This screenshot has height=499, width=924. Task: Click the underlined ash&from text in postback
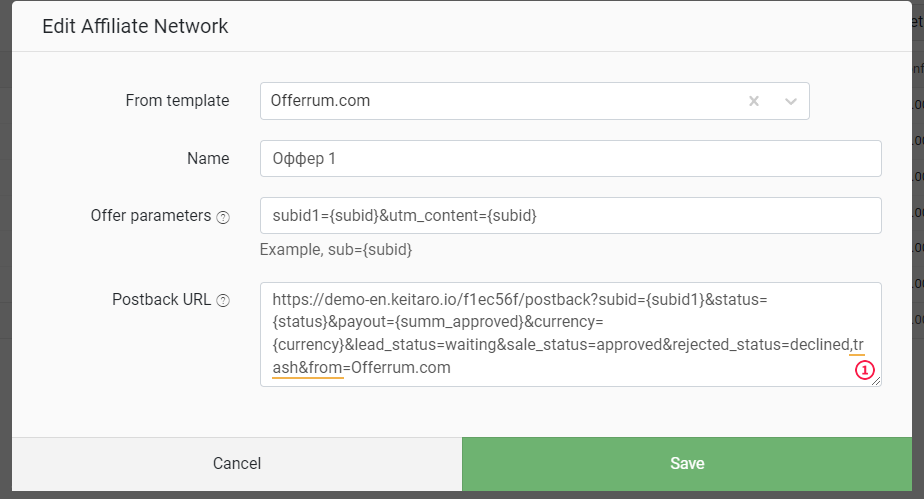[x=308, y=368]
